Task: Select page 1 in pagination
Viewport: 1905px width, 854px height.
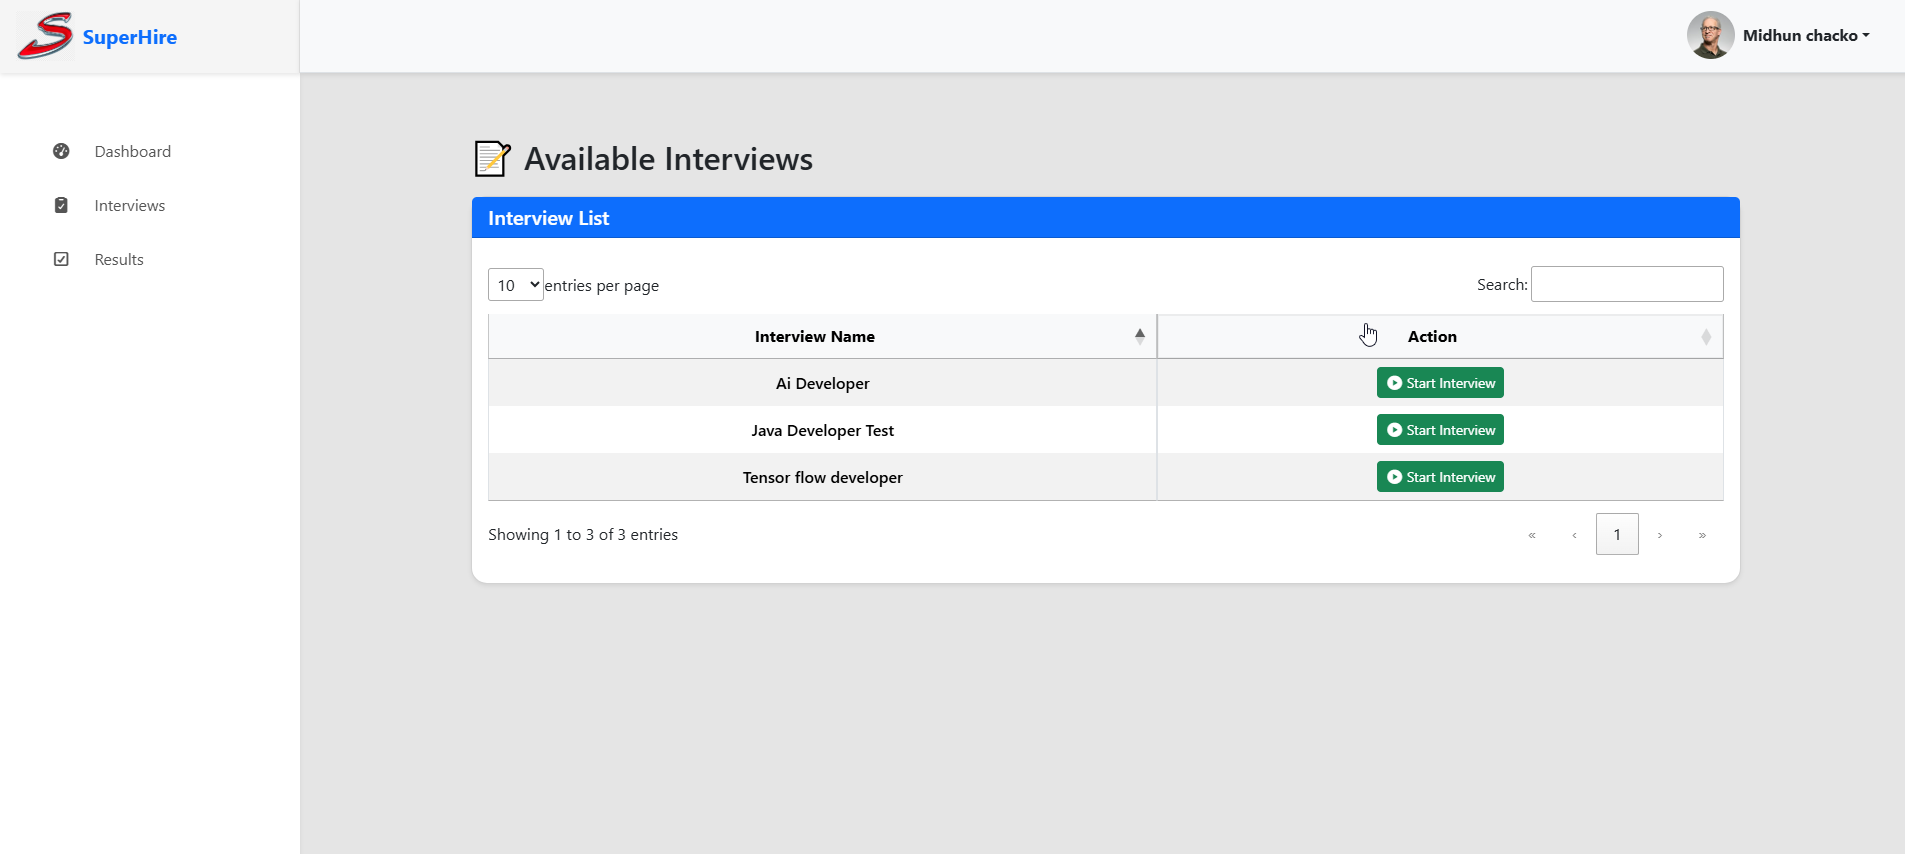Action: coord(1617,534)
